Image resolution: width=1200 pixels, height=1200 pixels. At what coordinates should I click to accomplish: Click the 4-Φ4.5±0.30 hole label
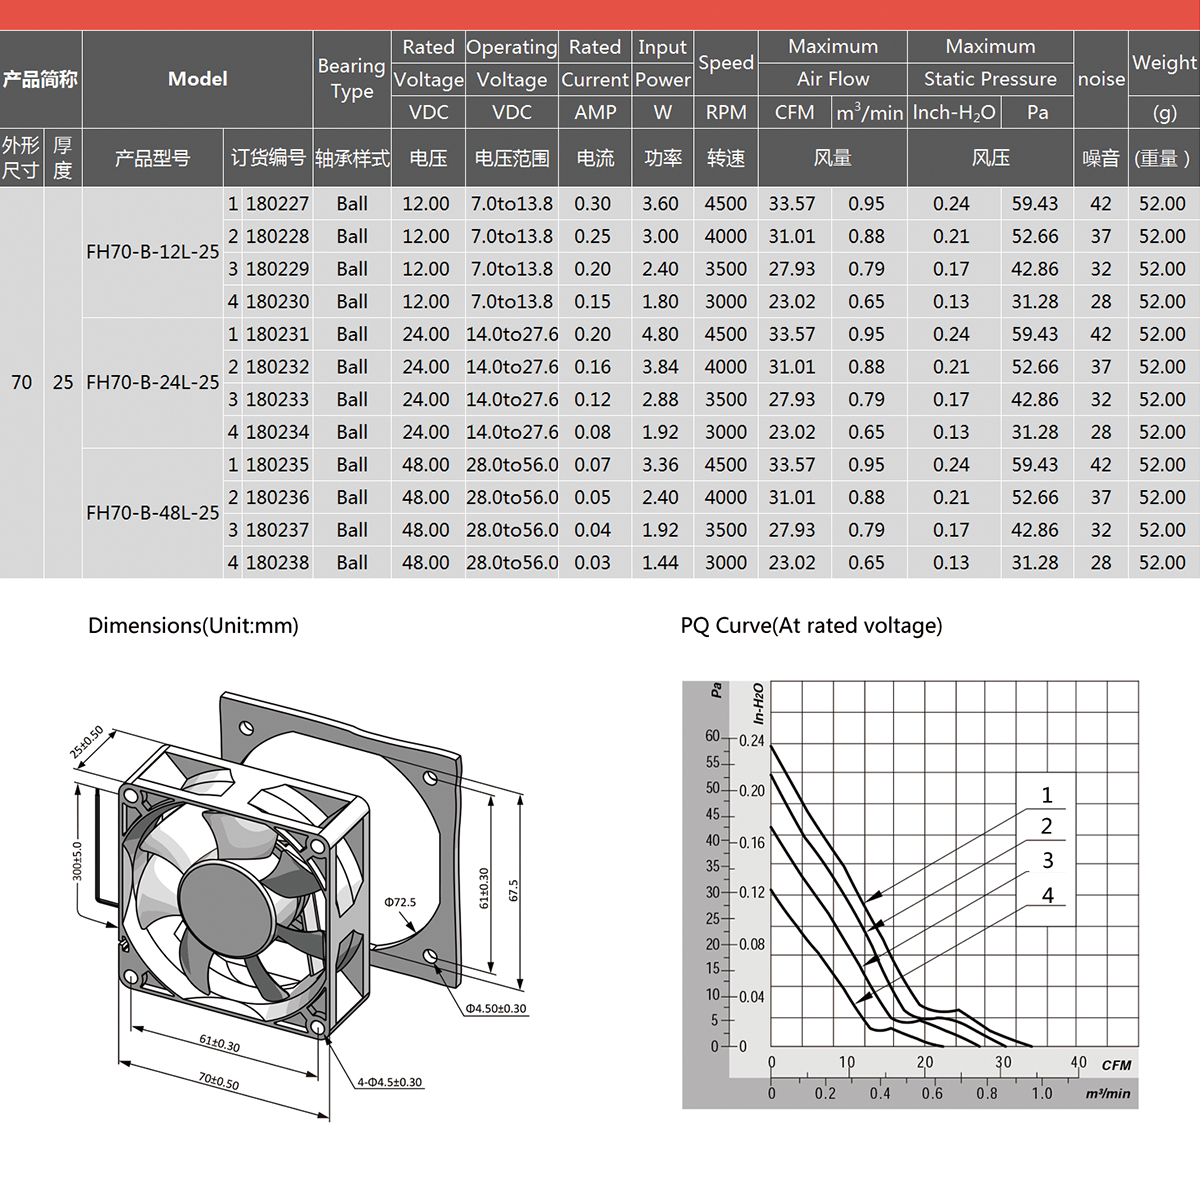(390, 1082)
